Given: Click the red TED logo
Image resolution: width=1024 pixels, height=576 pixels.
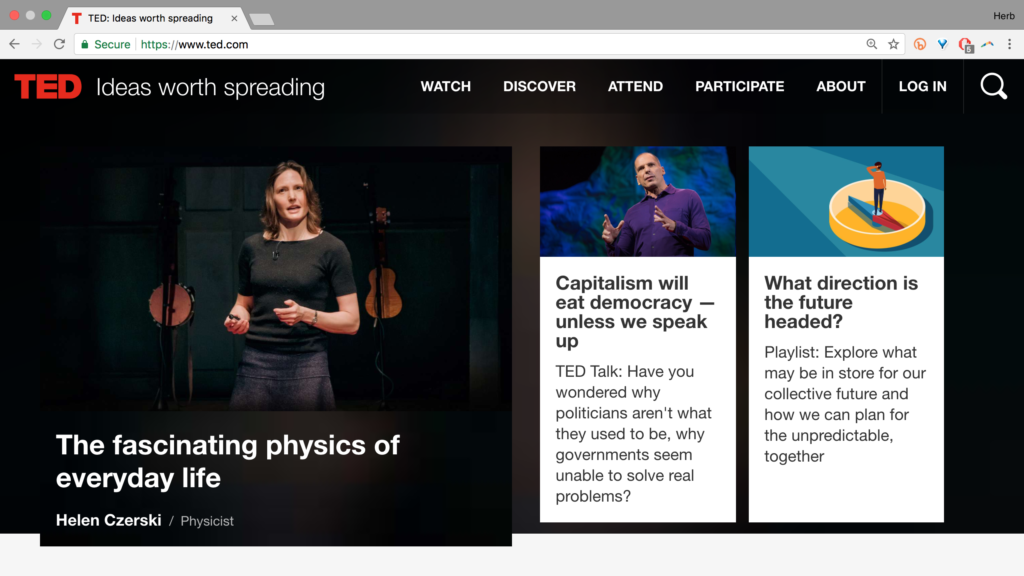Looking at the screenshot, I should click(x=48, y=86).
